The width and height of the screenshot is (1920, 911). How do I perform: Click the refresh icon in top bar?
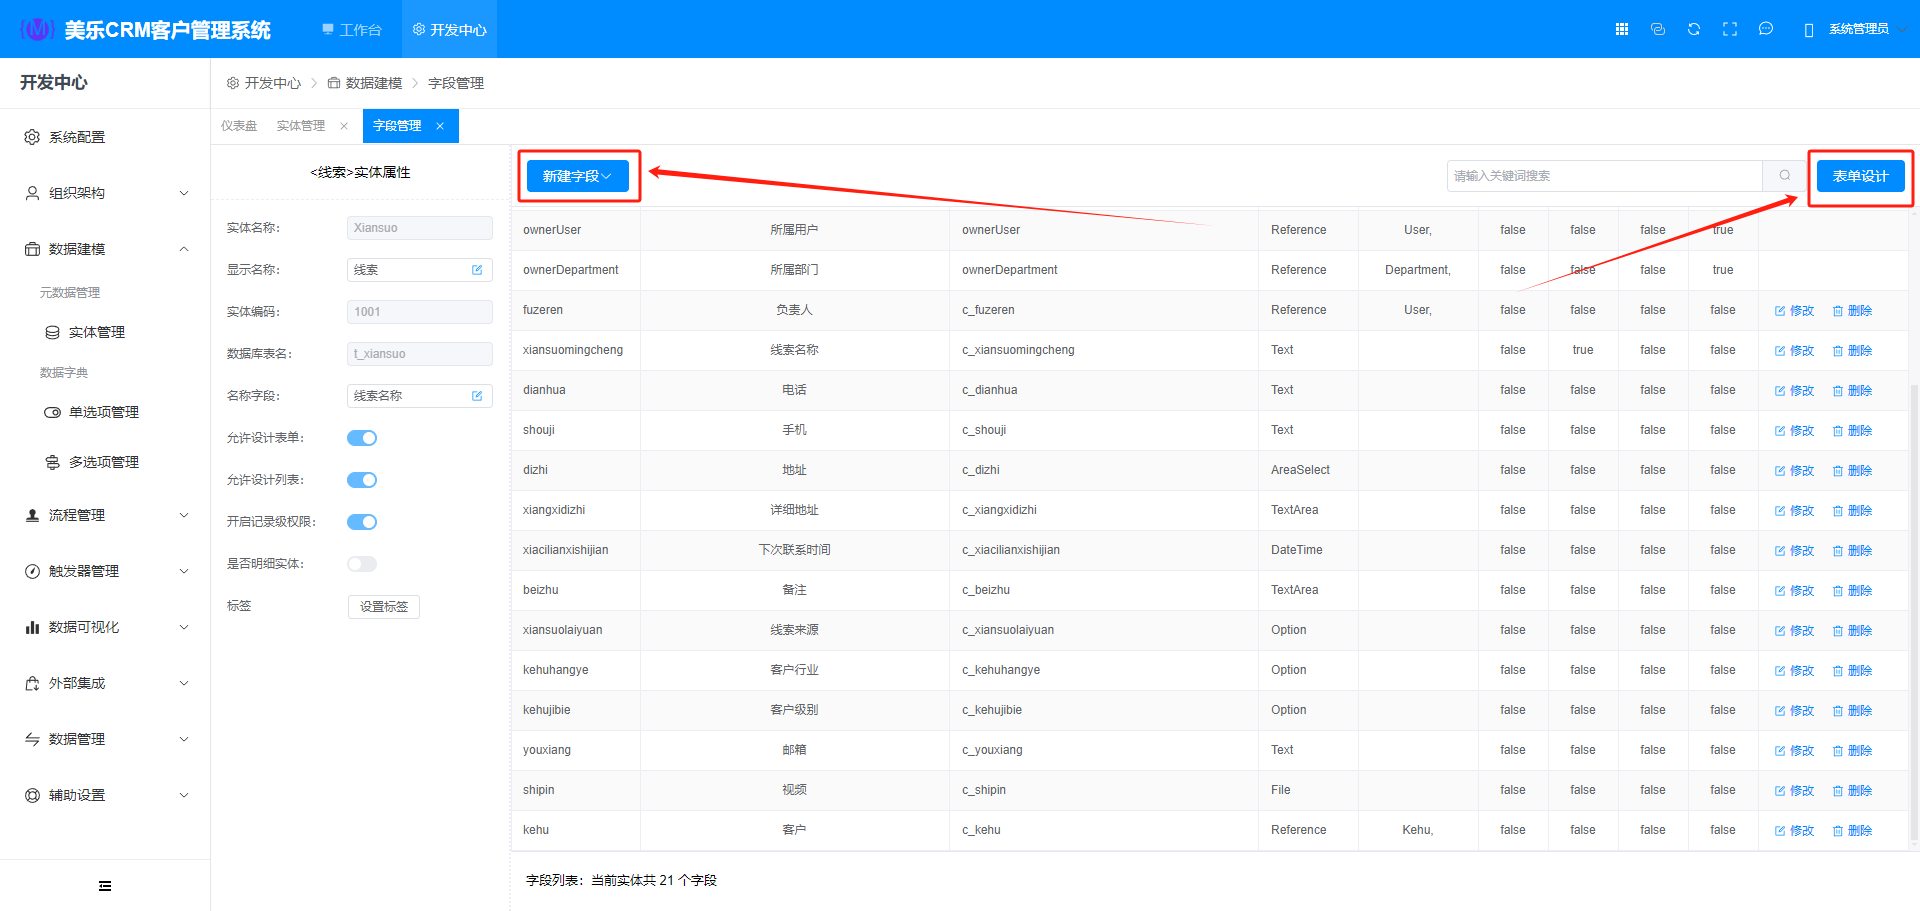pyautogui.click(x=1694, y=29)
